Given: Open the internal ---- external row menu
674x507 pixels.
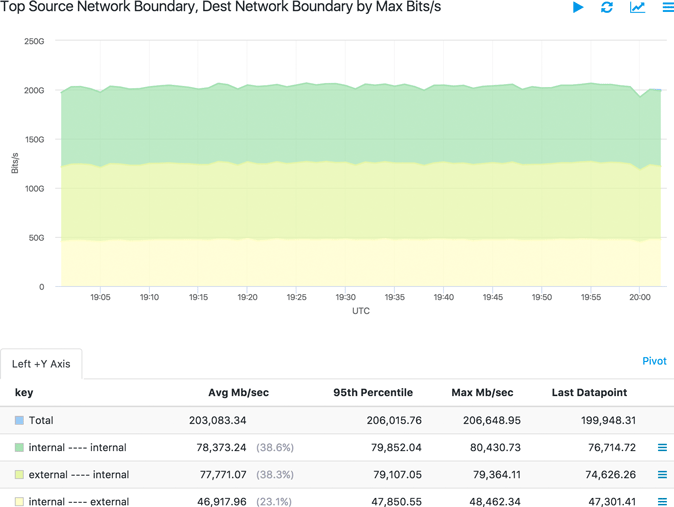Looking at the screenshot, I should tap(662, 501).
